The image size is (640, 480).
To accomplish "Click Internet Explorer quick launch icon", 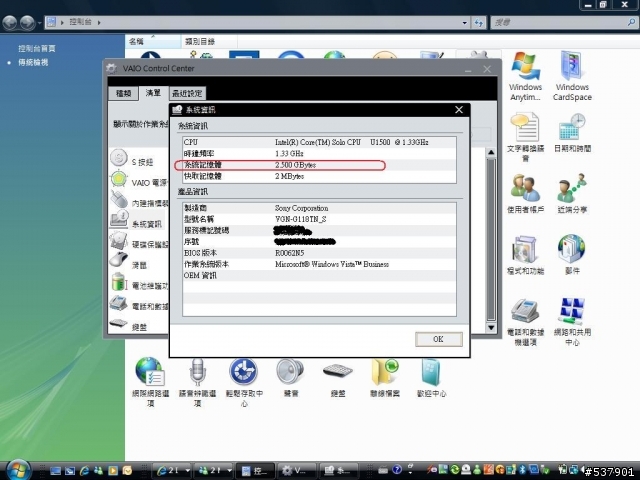I will tap(84, 471).
